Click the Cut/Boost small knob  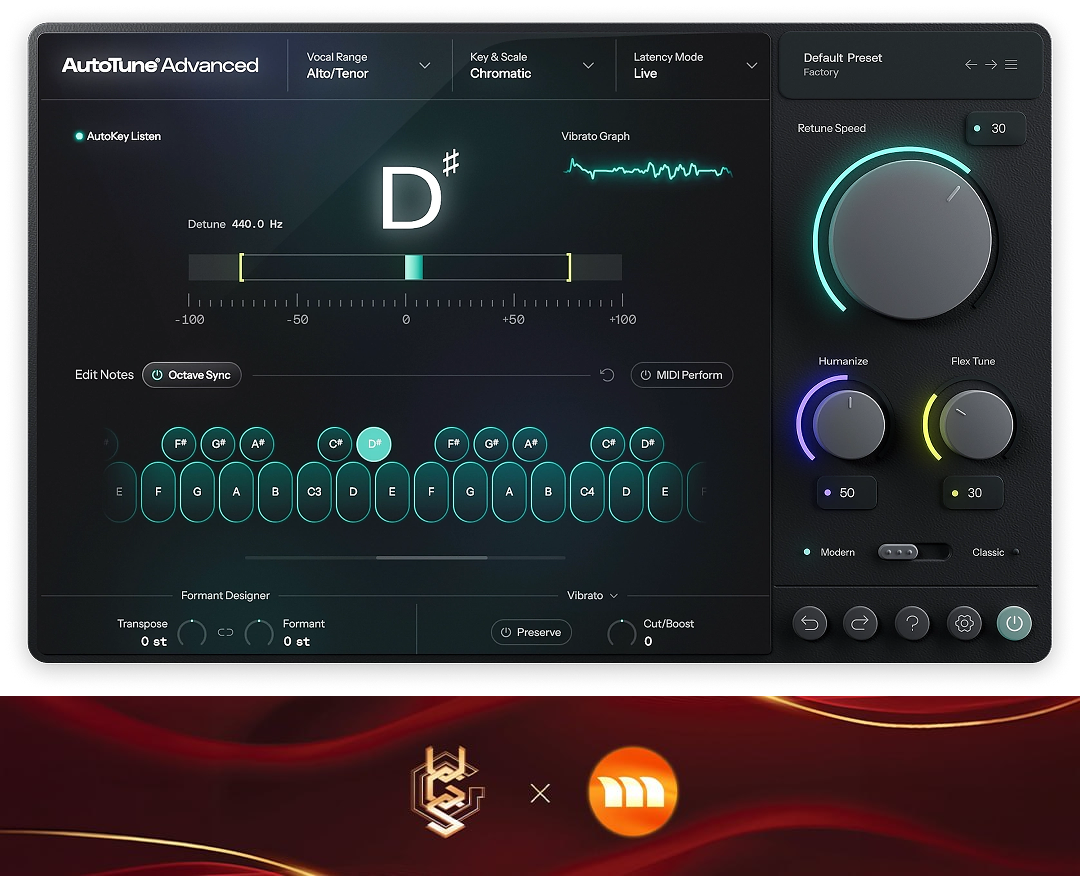(621, 632)
